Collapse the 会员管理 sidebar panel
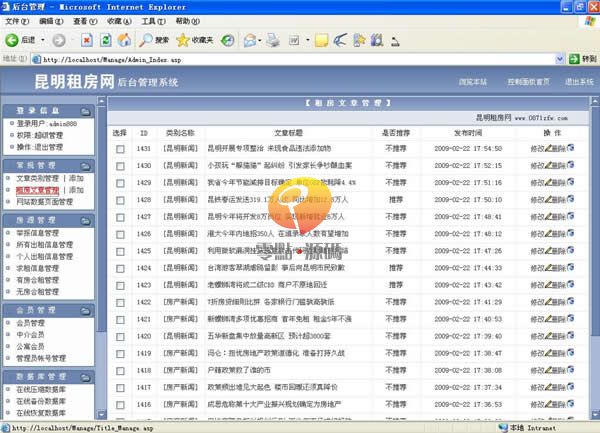This screenshot has height=433, width=600. click(85, 311)
